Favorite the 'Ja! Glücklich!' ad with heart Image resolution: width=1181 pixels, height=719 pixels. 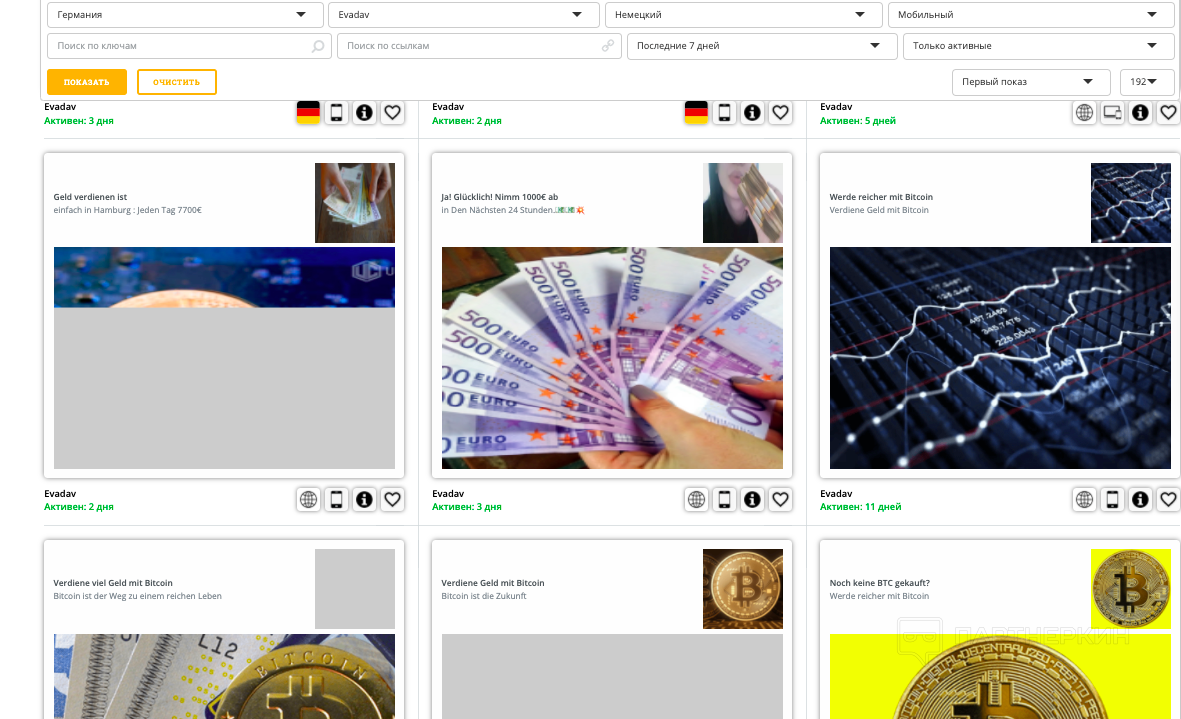tap(780, 499)
